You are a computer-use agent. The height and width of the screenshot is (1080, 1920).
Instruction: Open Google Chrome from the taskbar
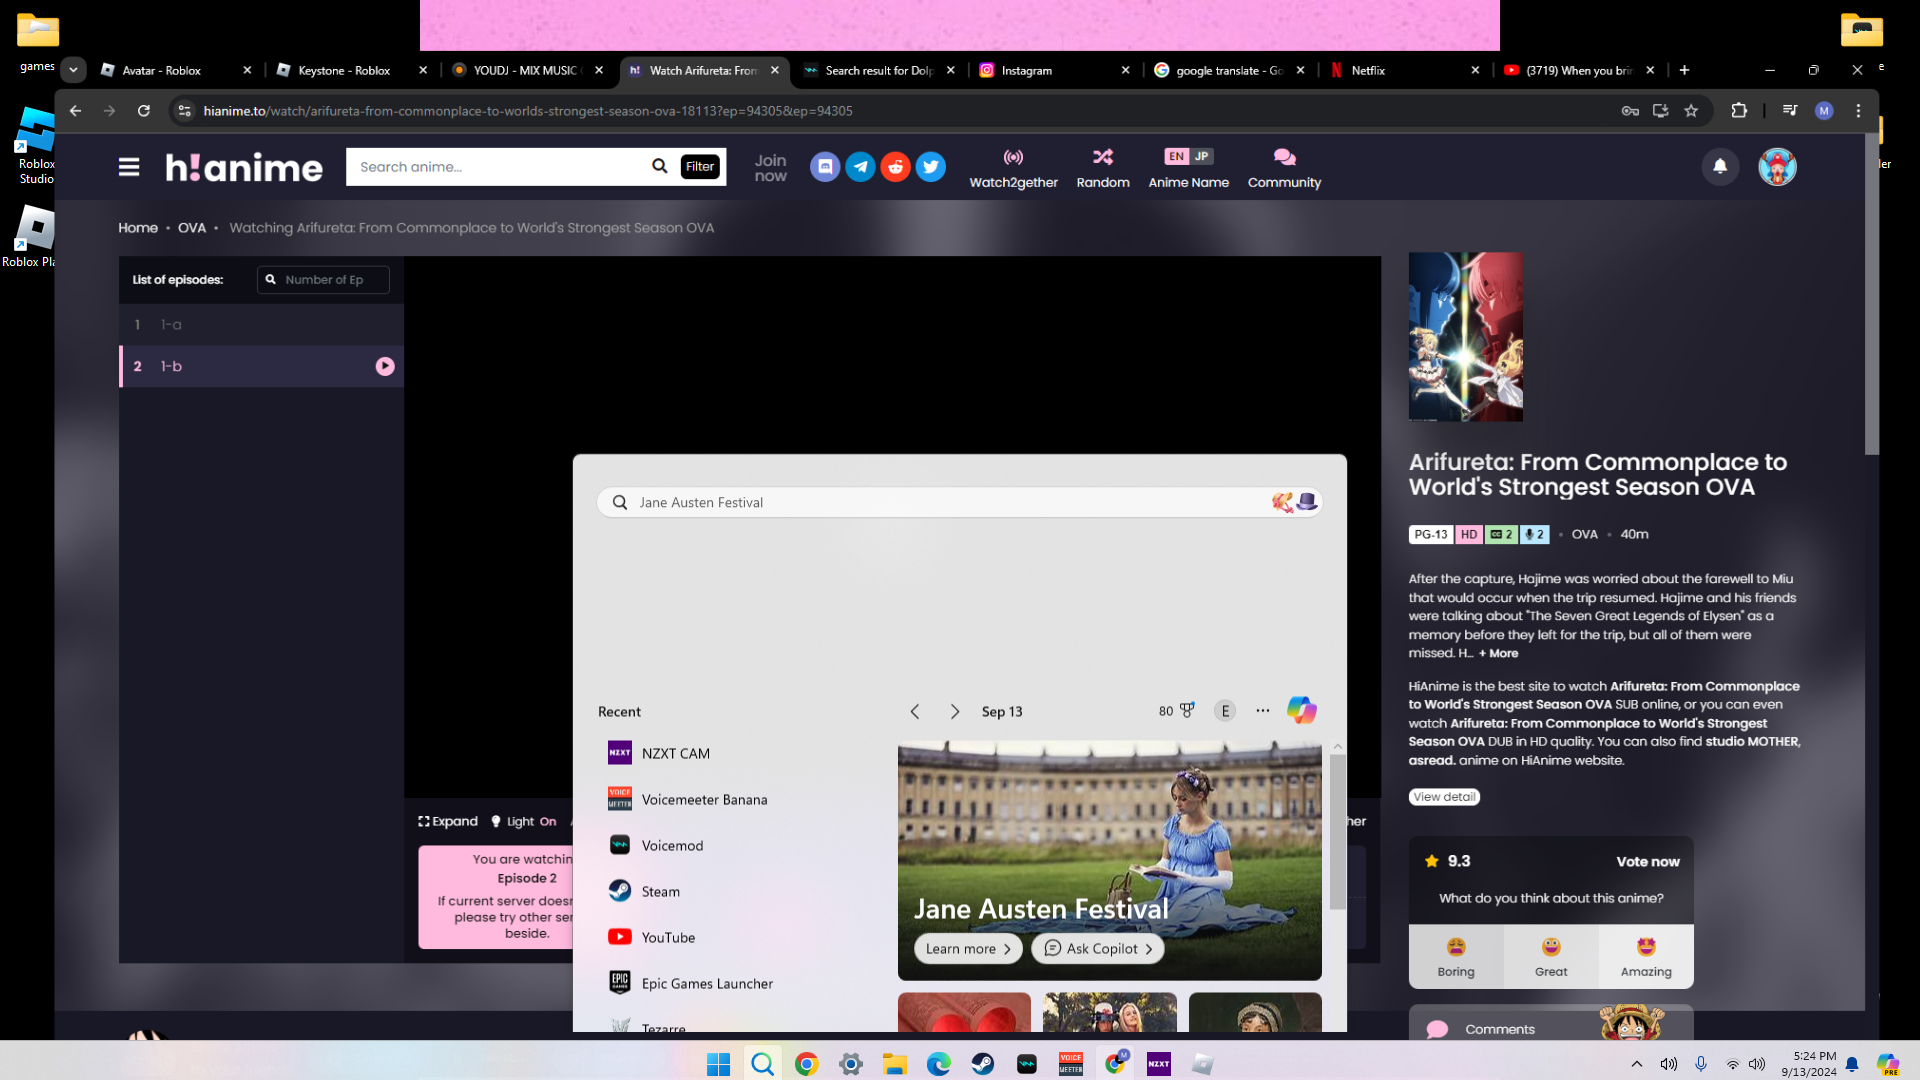[x=806, y=1064]
